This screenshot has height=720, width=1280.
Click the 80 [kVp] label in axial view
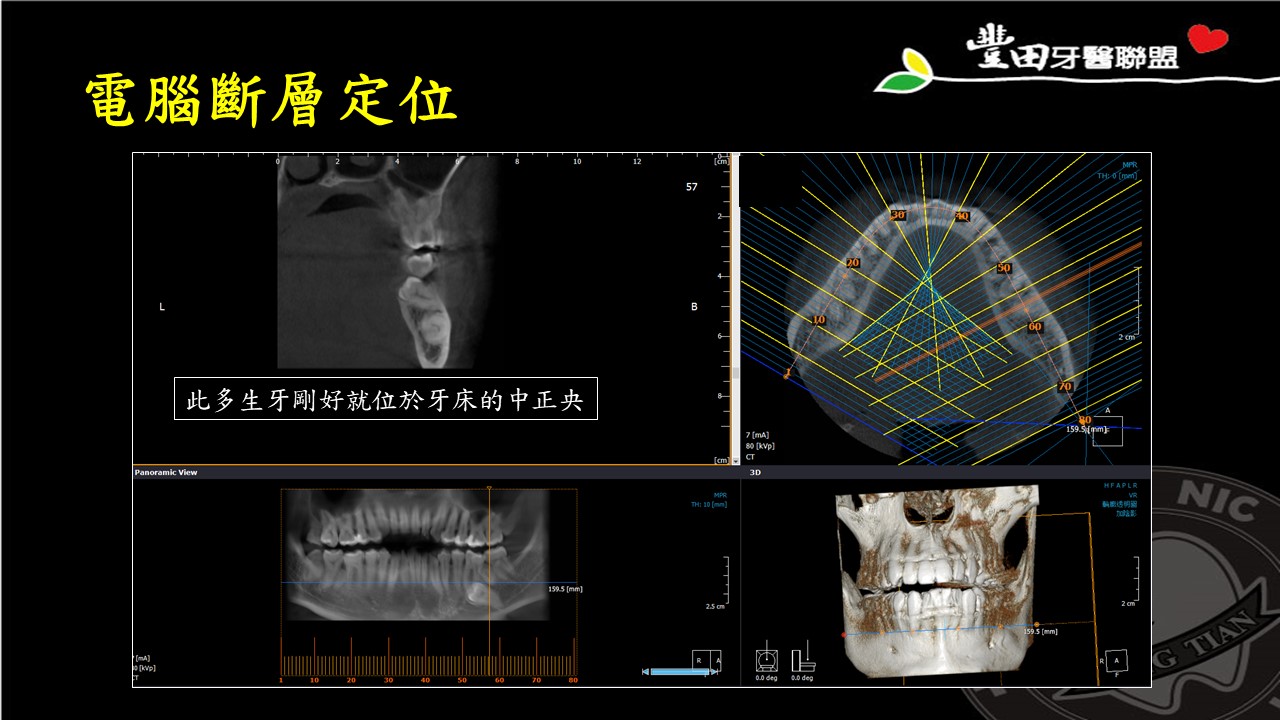[x=760, y=446]
